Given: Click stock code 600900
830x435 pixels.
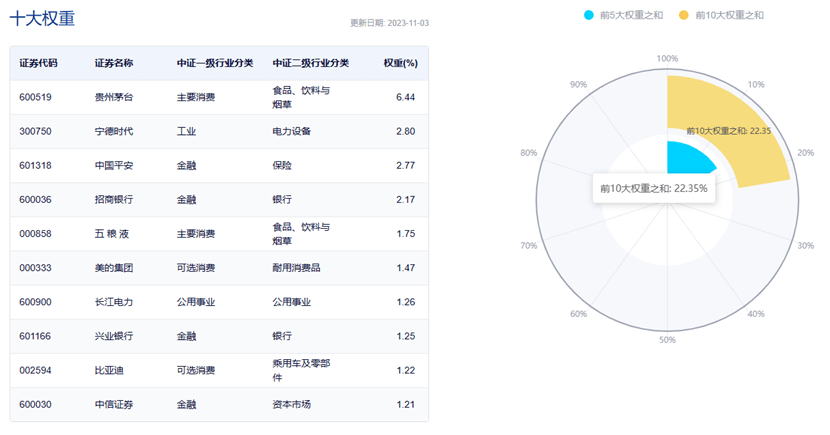Looking at the screenshot, I should point(36,302).
